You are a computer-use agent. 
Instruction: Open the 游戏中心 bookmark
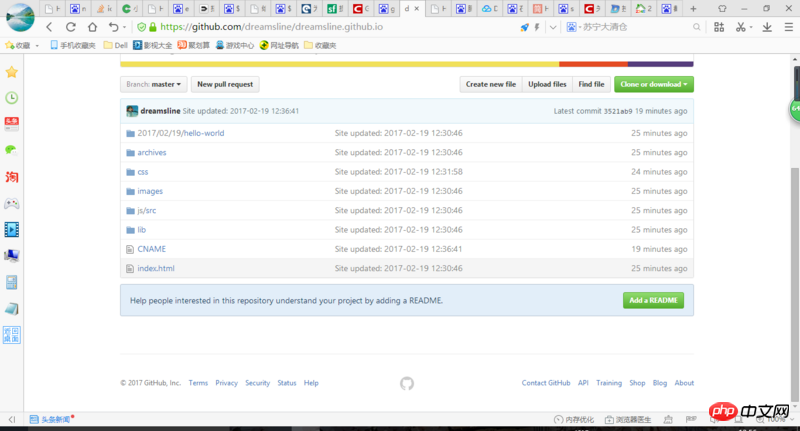click(x=234, y=45)
